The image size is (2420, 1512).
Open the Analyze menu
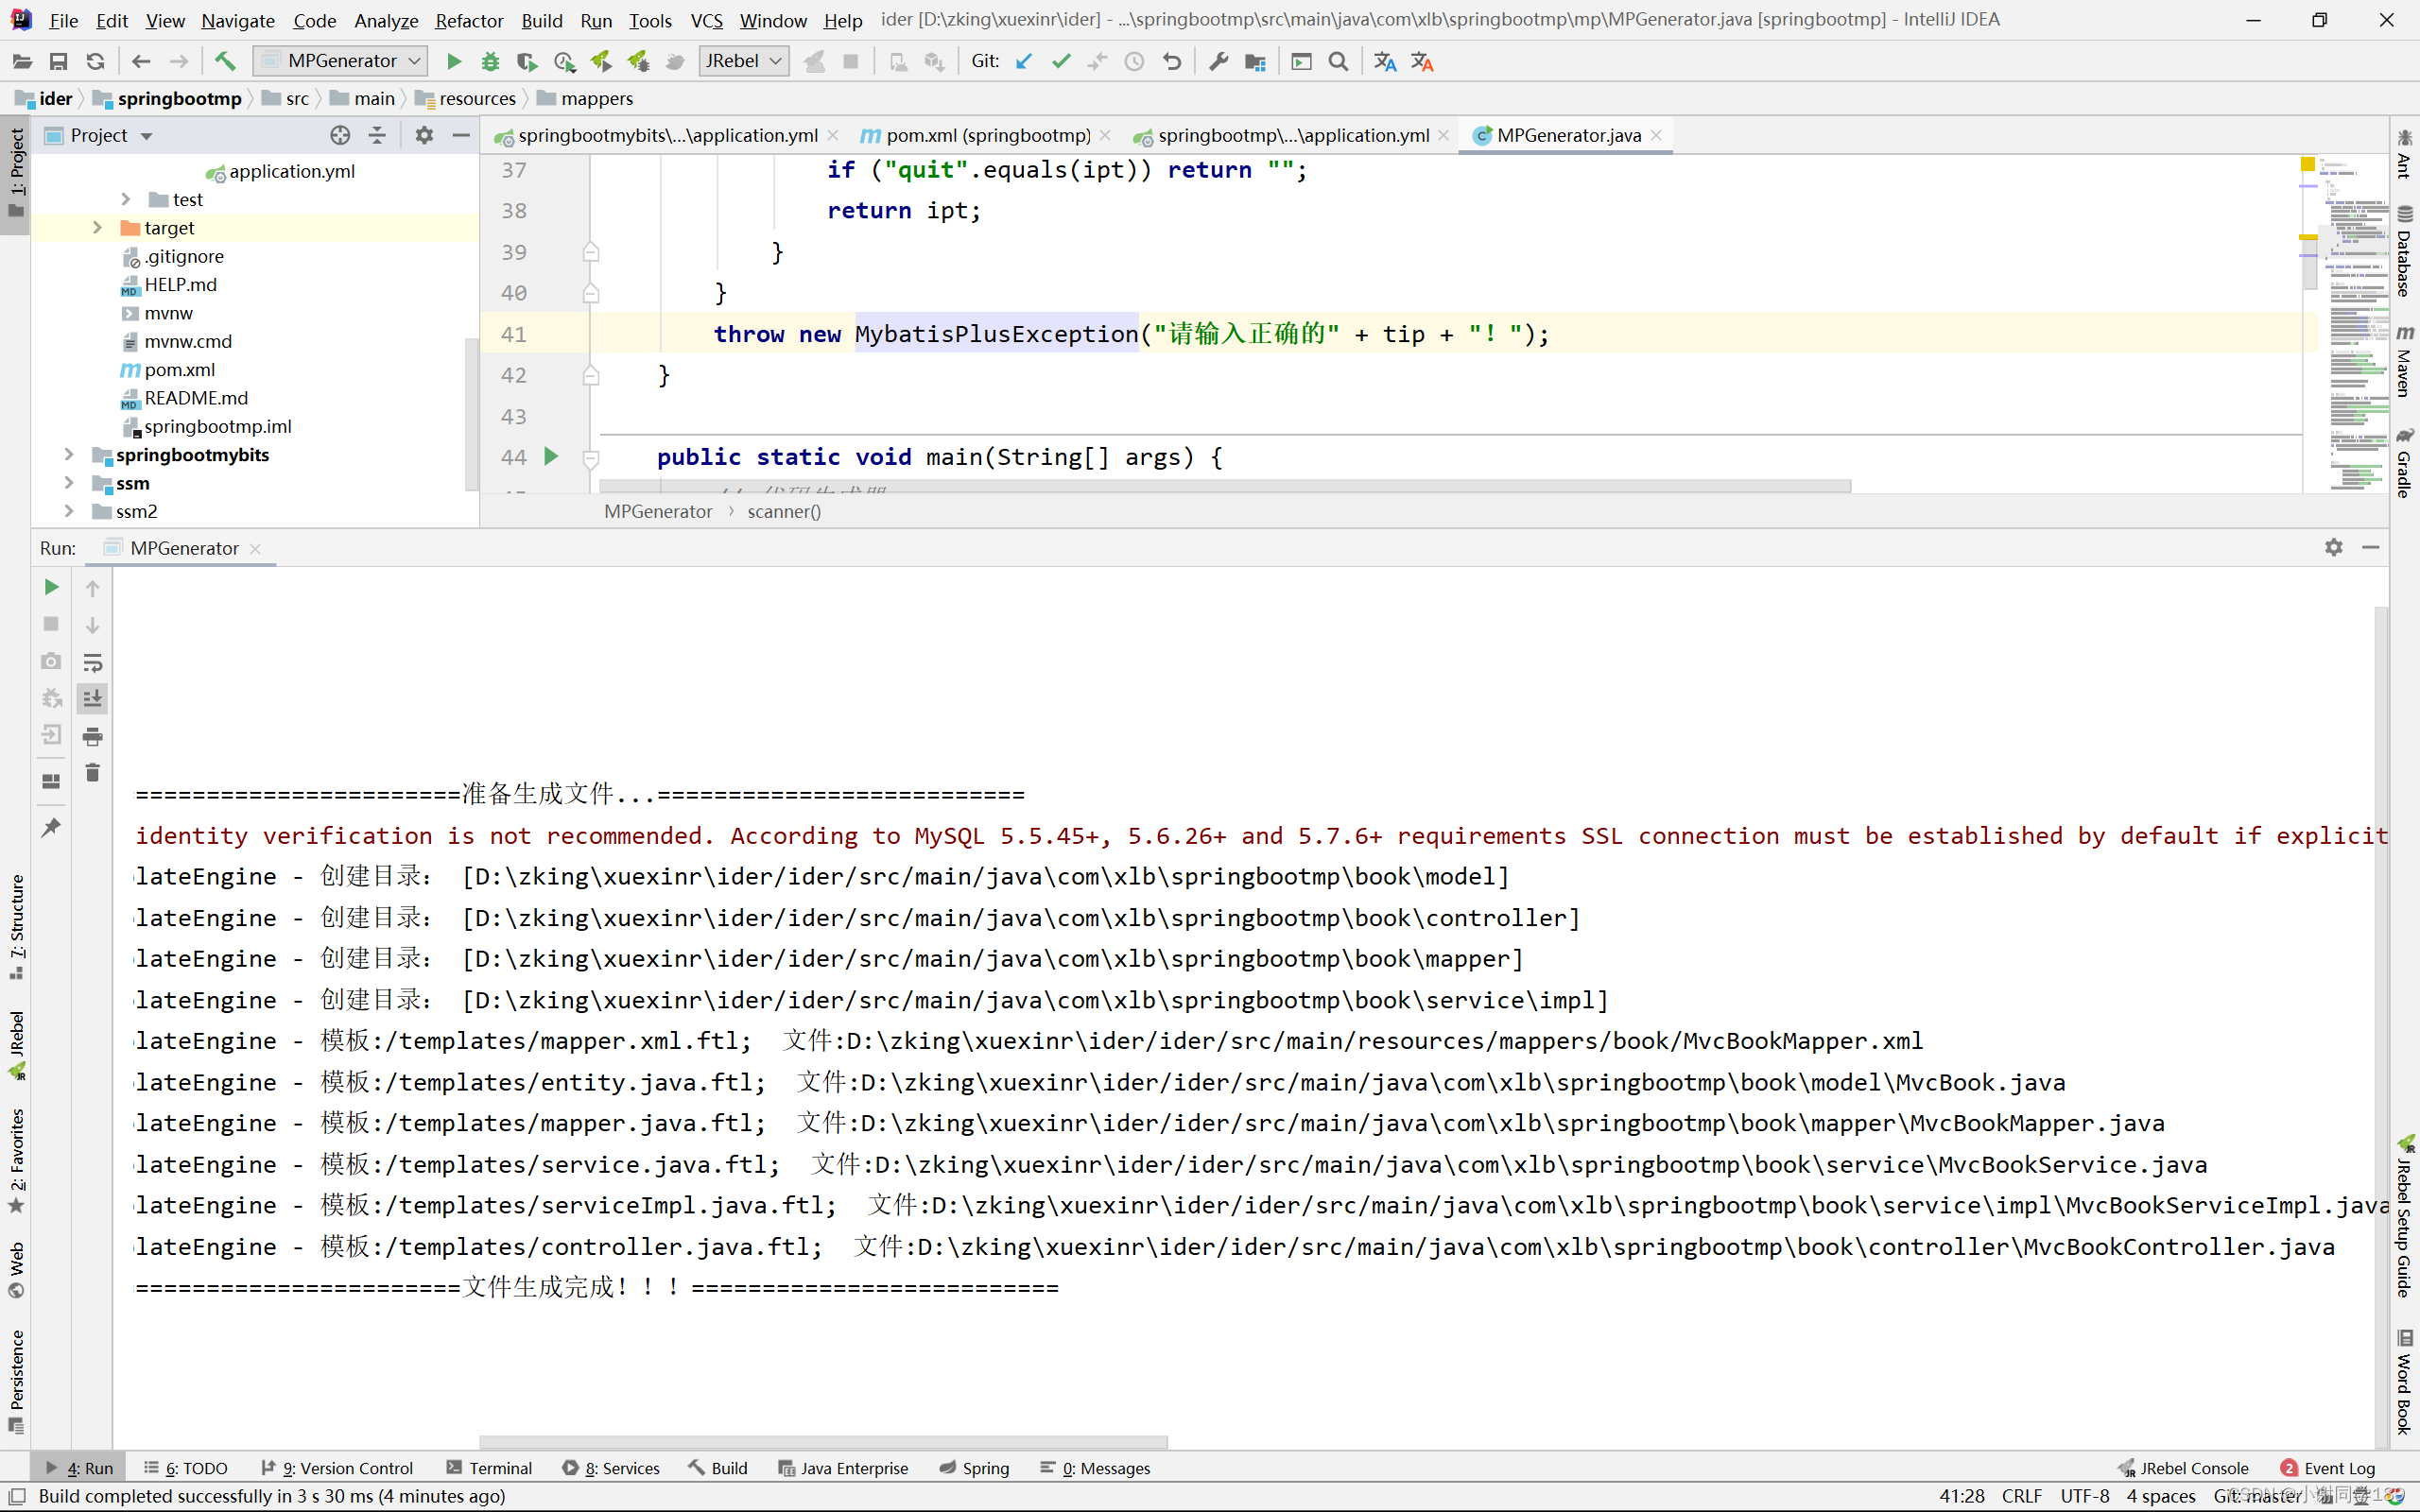click(x=385, y=20)
